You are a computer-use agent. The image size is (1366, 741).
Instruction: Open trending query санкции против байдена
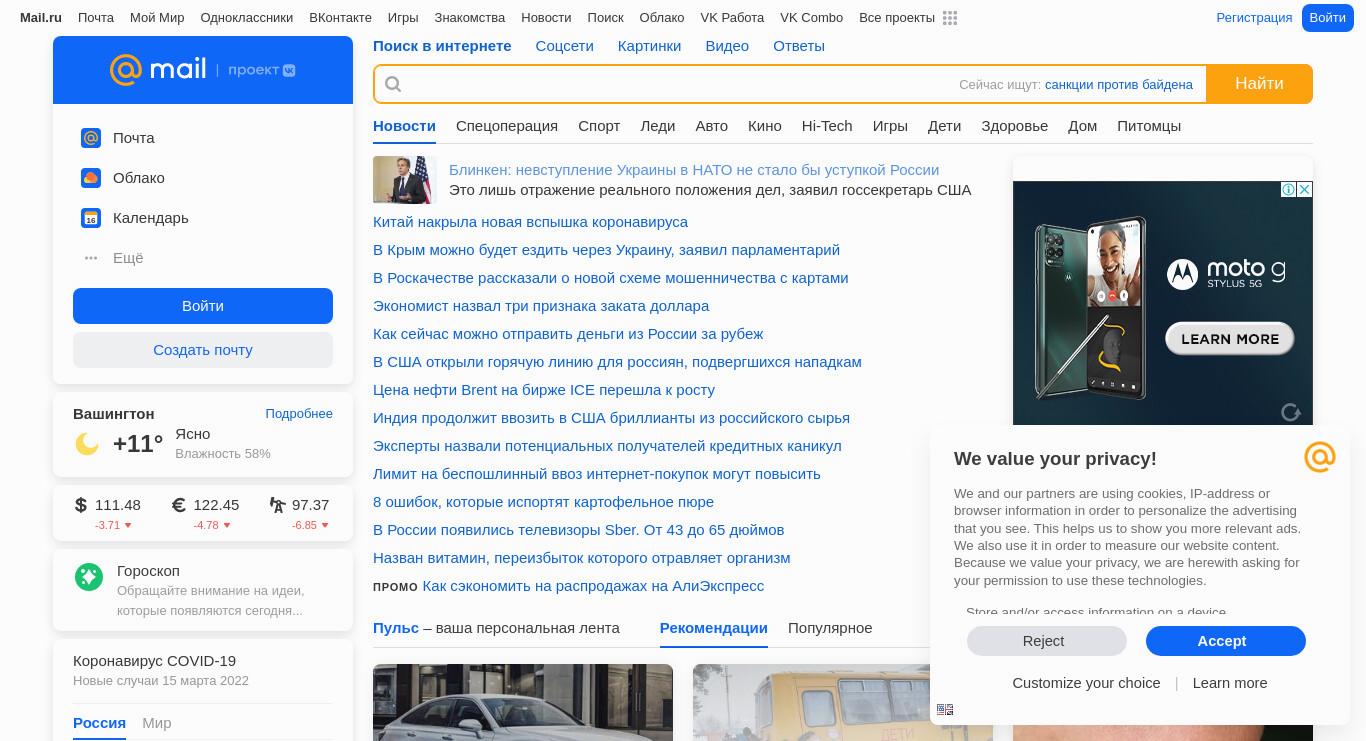pyautogui.click(x=1119, y=85)
